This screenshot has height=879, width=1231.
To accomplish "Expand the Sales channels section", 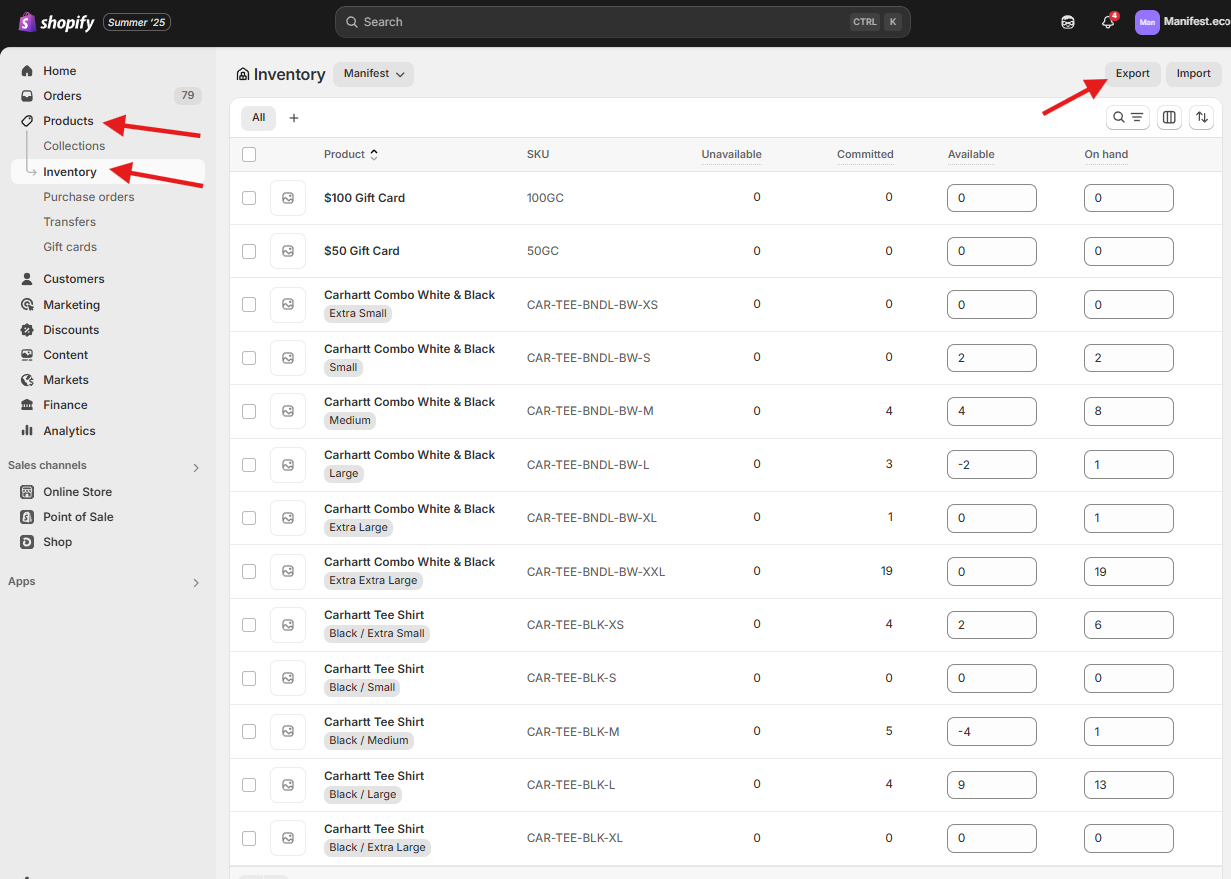I will click(x=196, y=467).
